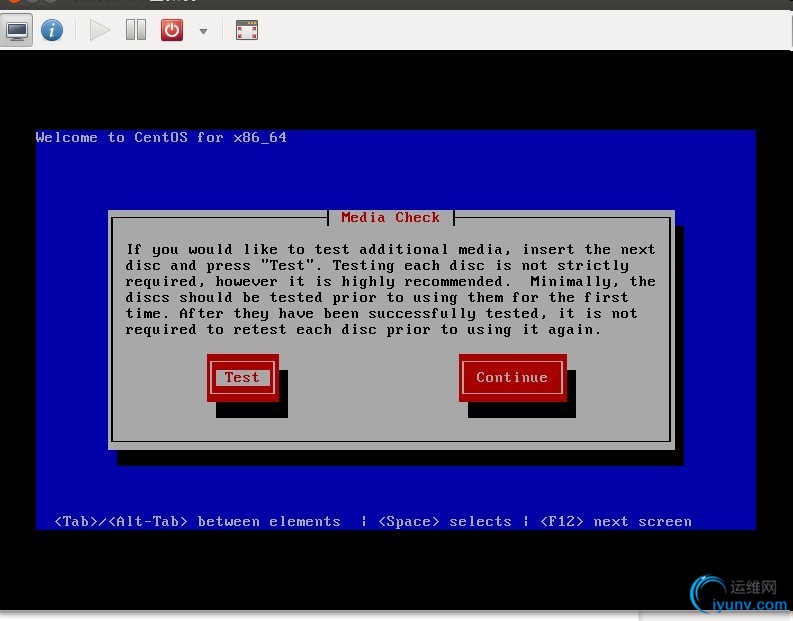
Task: Click the 'Welcome to CentOS for x86_64' header text
Action: (x=161, y=138)
